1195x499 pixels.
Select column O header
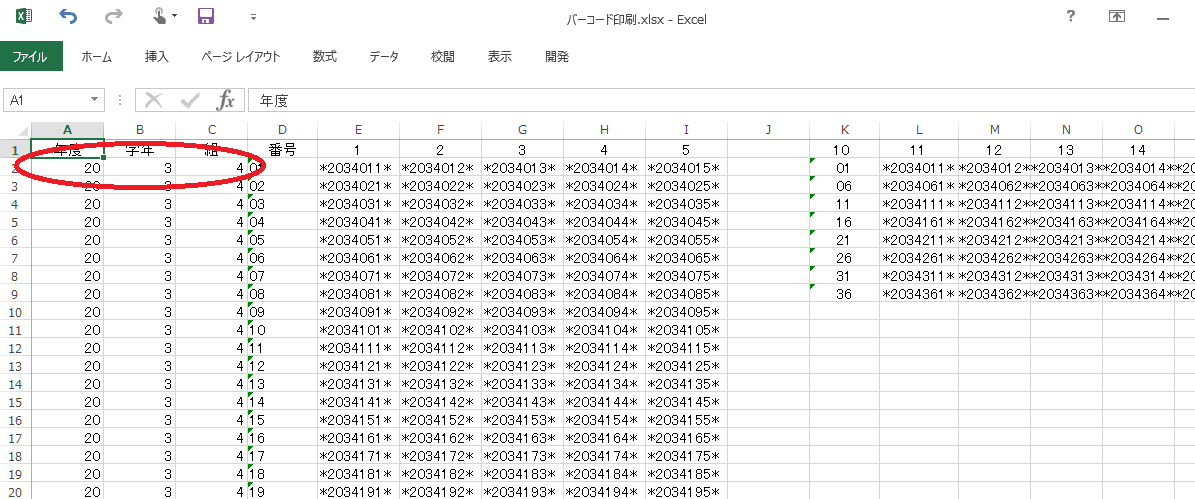tap(1138, 130)
